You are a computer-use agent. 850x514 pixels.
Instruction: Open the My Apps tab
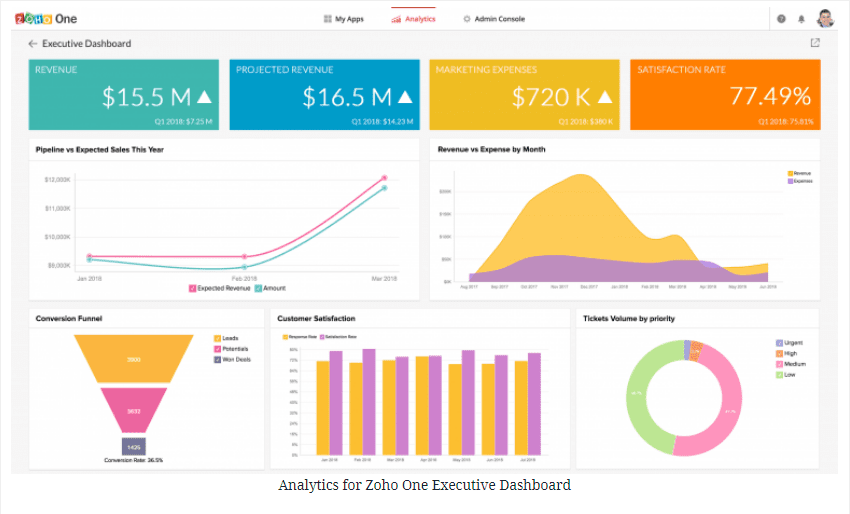tap(350, 19)
